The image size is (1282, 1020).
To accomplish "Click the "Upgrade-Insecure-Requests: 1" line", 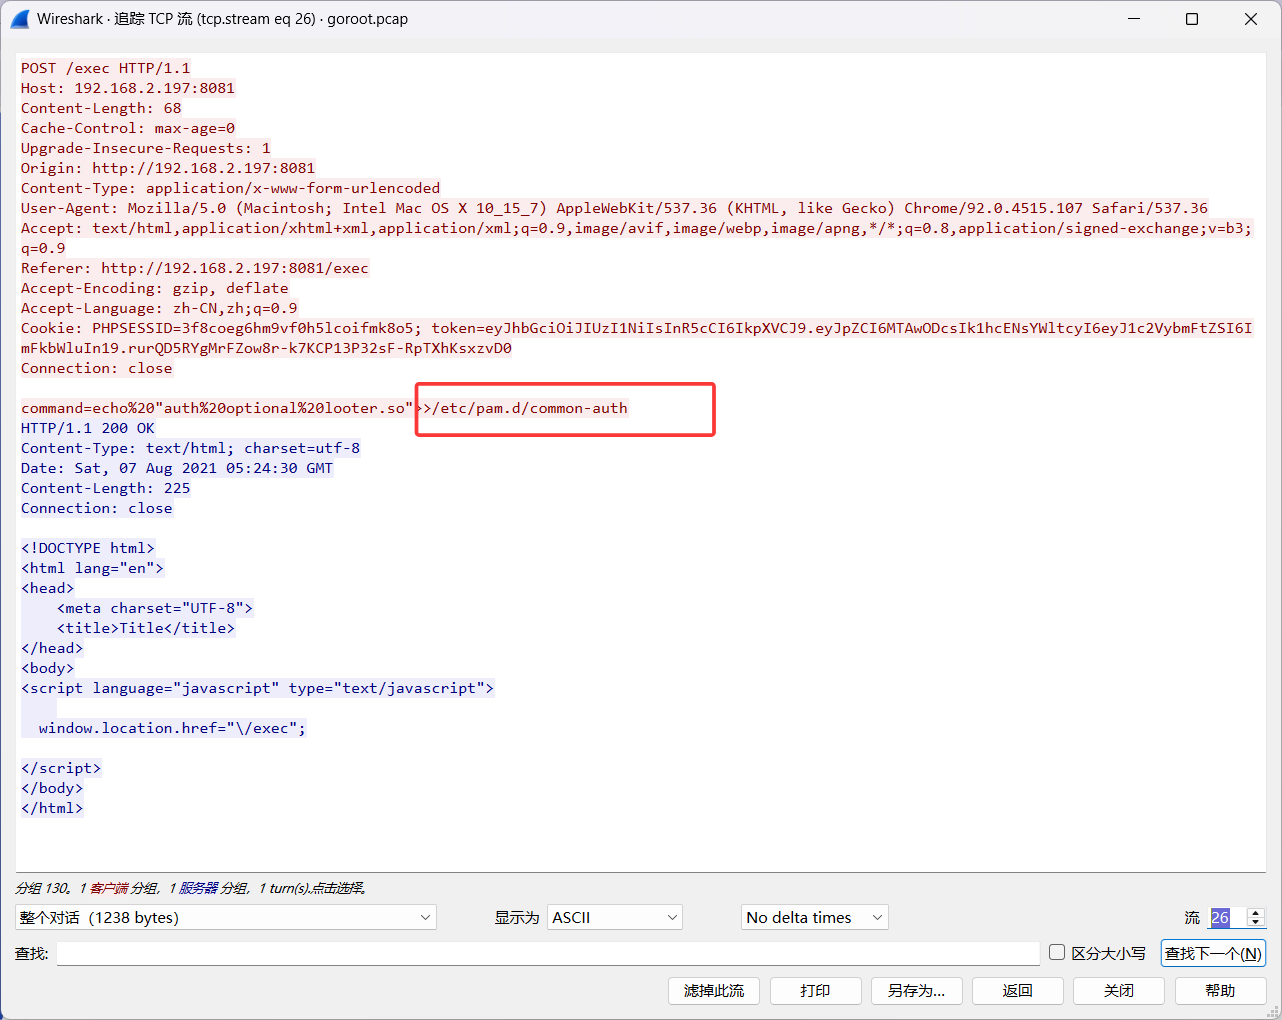I will point(146,148).
